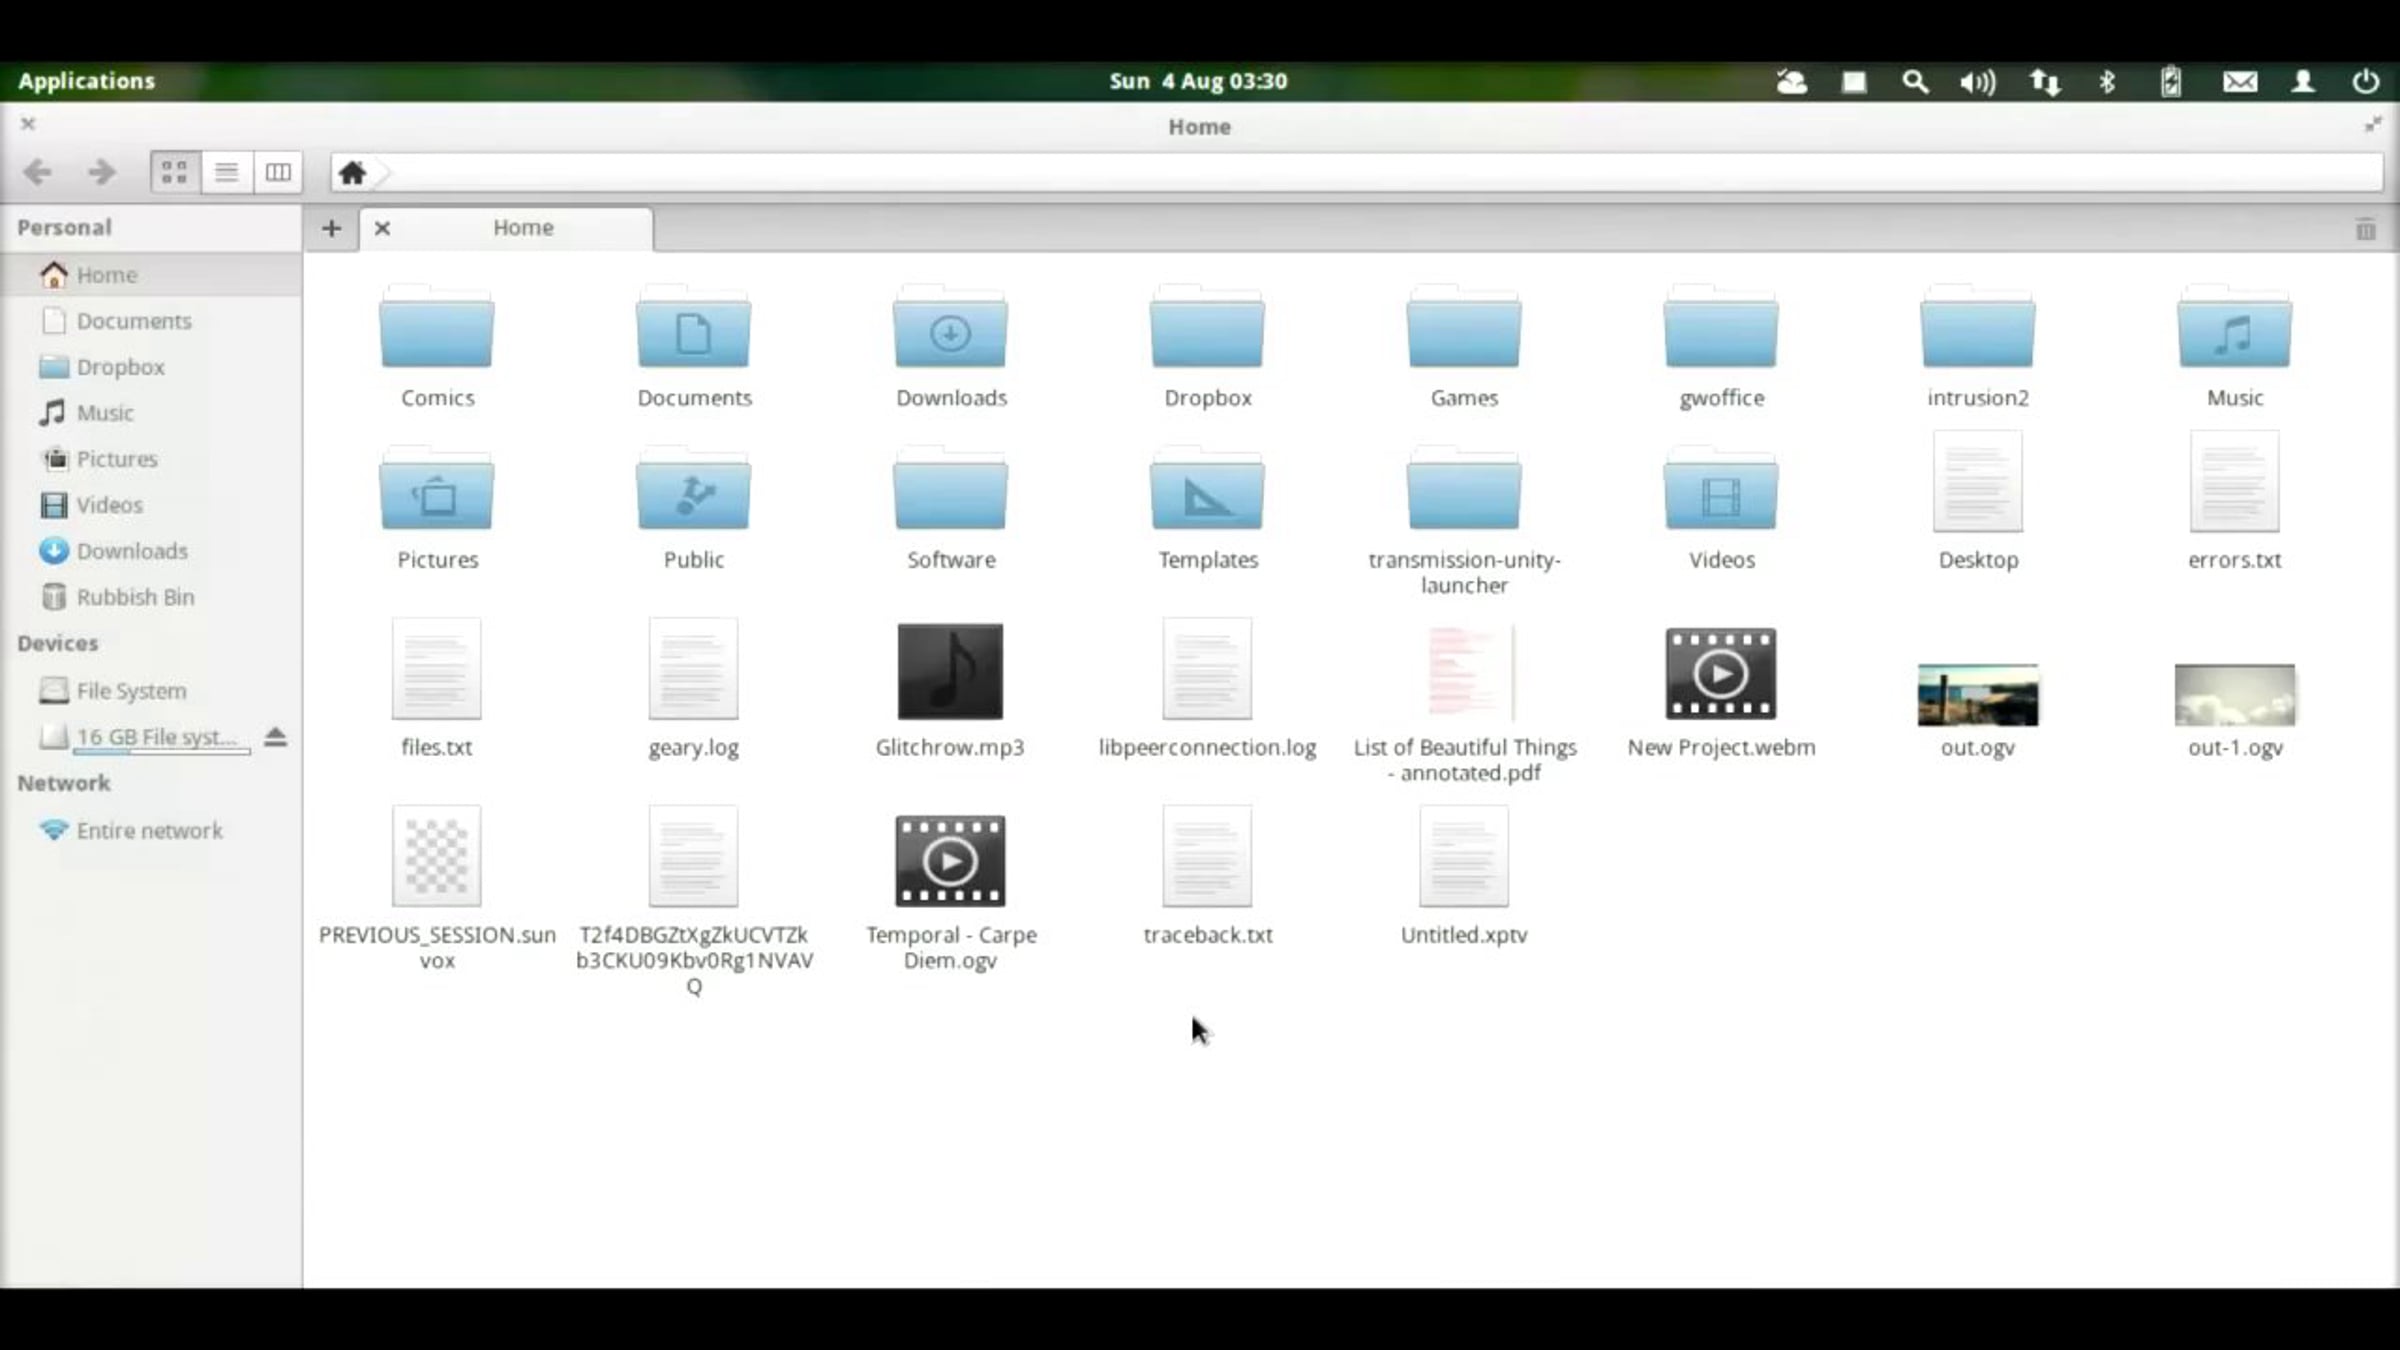Select the Glitchrow.mp3 file
Screen dimensions: 2400x1350
pos(950,672)
